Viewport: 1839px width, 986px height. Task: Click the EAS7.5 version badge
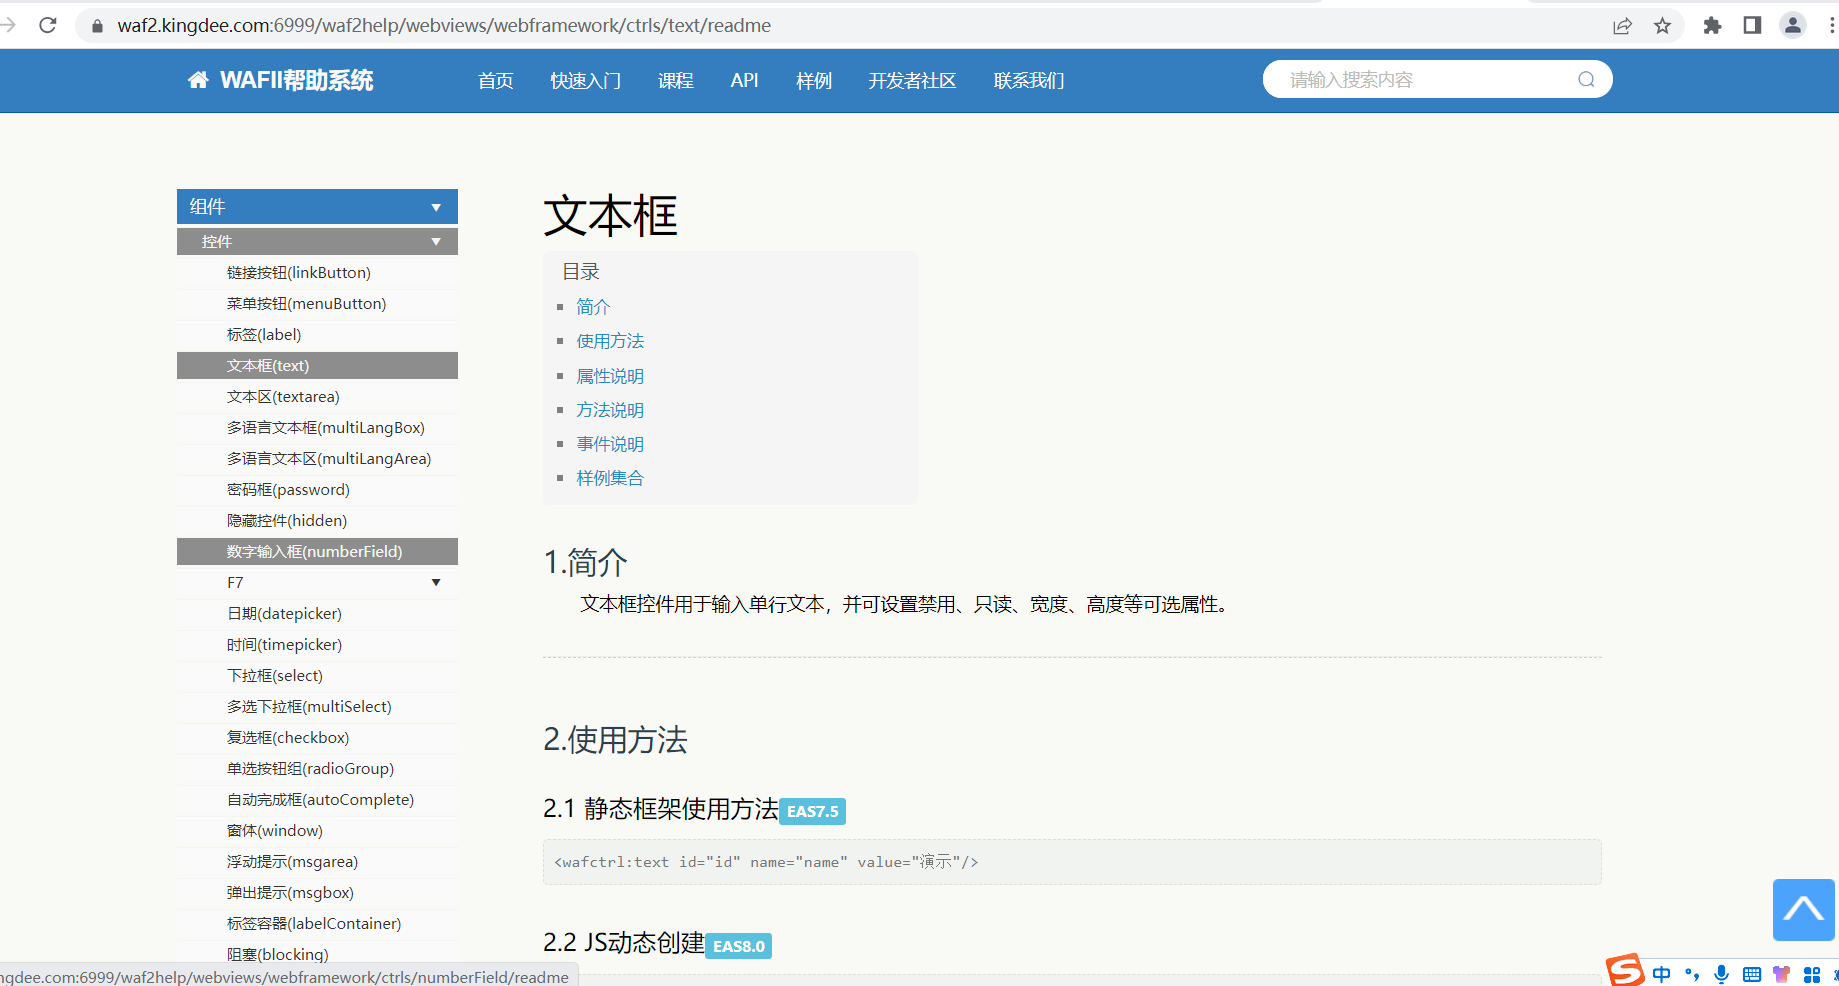click(x=813, y=812)
